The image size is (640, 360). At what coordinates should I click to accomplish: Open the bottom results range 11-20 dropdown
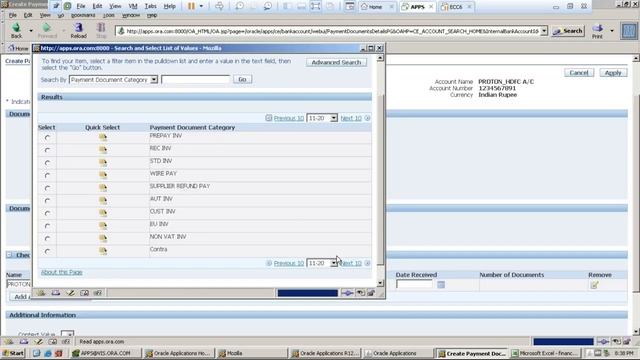334,263
